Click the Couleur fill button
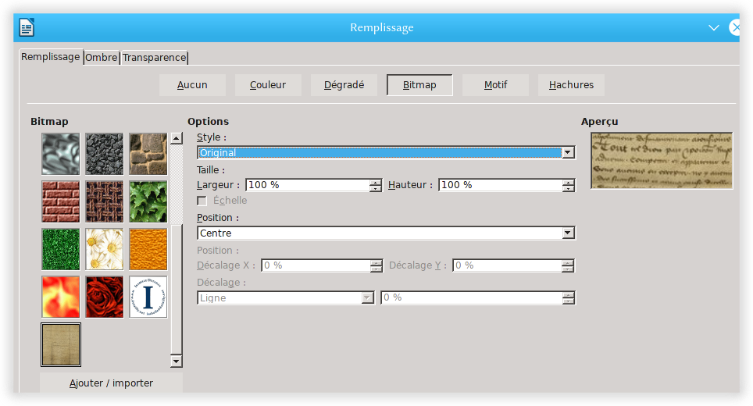The width and height of the screenshot is (753, 406). point(268,85)
